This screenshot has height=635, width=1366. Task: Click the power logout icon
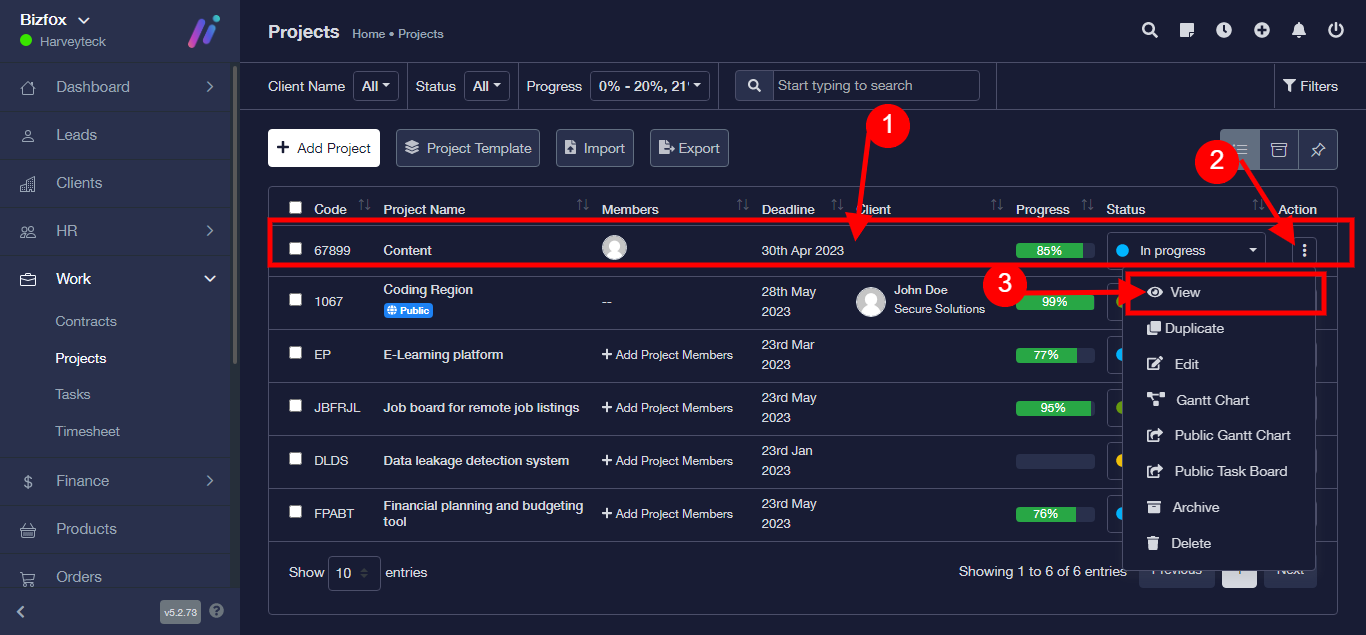pyautogui.click(x=1336, y=31)
